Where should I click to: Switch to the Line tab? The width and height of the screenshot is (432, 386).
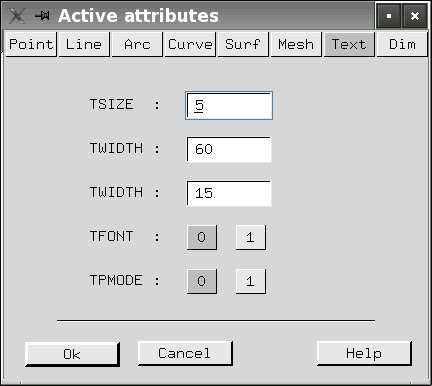pos(84,44)
